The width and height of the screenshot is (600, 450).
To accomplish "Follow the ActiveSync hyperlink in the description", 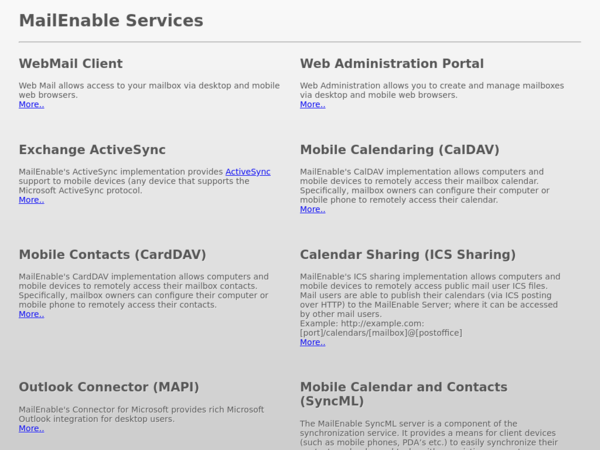I will 248,172.
